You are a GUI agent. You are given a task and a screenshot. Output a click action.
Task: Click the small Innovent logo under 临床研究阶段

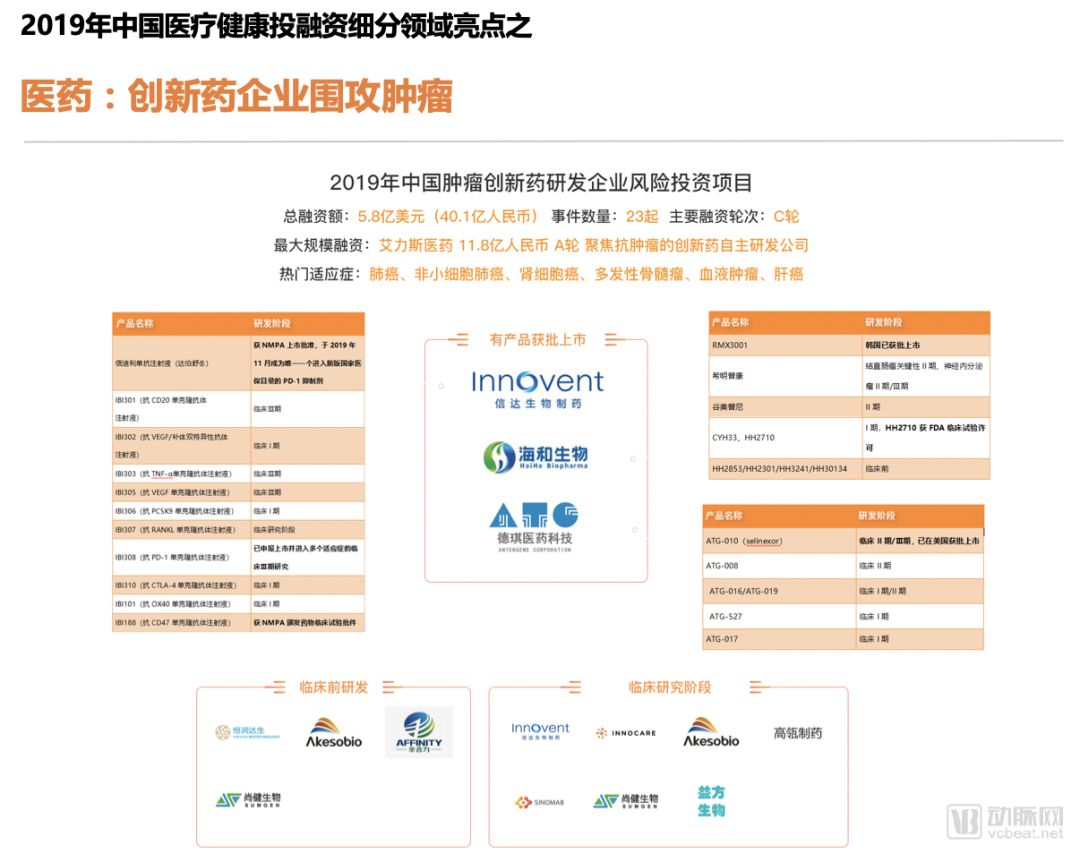(x=540, y=731)
